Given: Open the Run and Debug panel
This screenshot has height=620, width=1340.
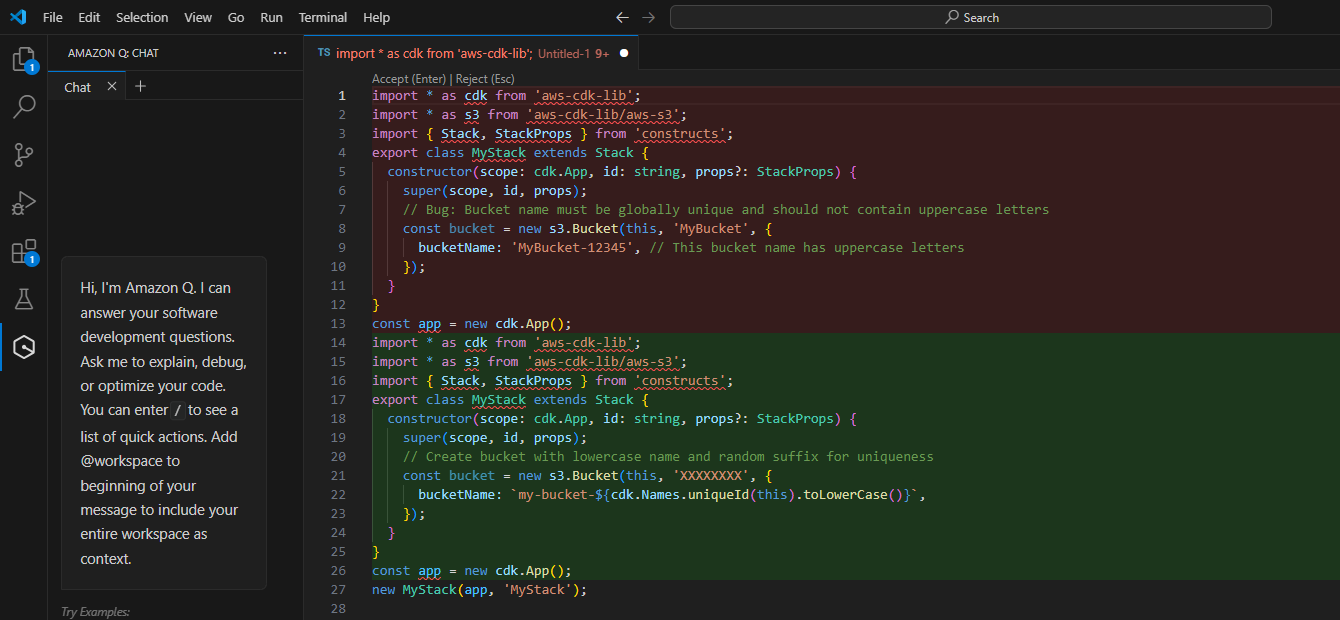Looking at the screenshot, I should (x=23, y=203).
